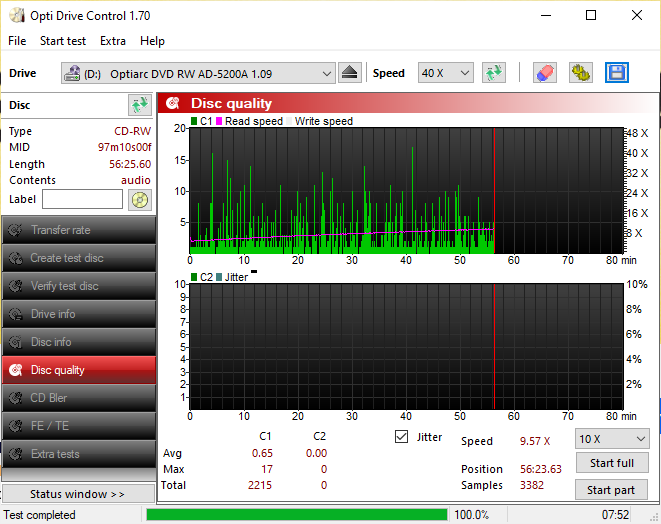This screenshot has height=524, width=661.
Task: Click the disc label CD icon
Action: [x=140, y=200]
